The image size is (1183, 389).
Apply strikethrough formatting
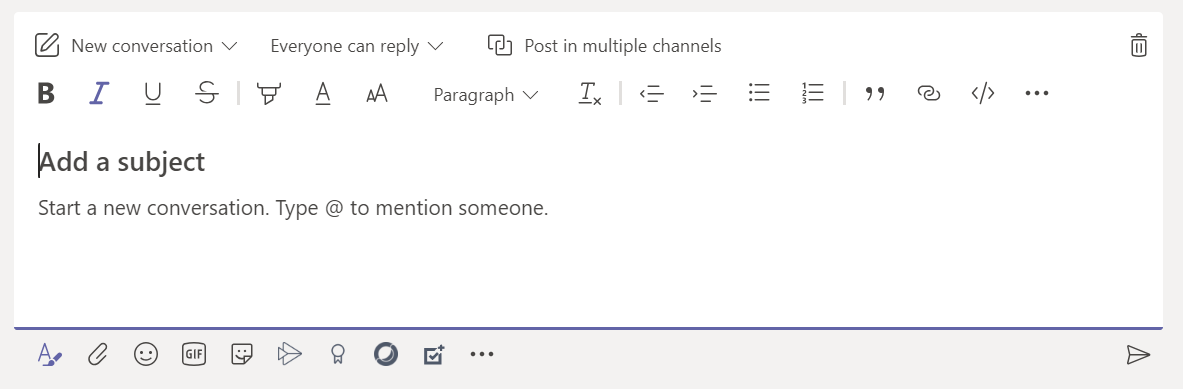[x=206, y=93]
